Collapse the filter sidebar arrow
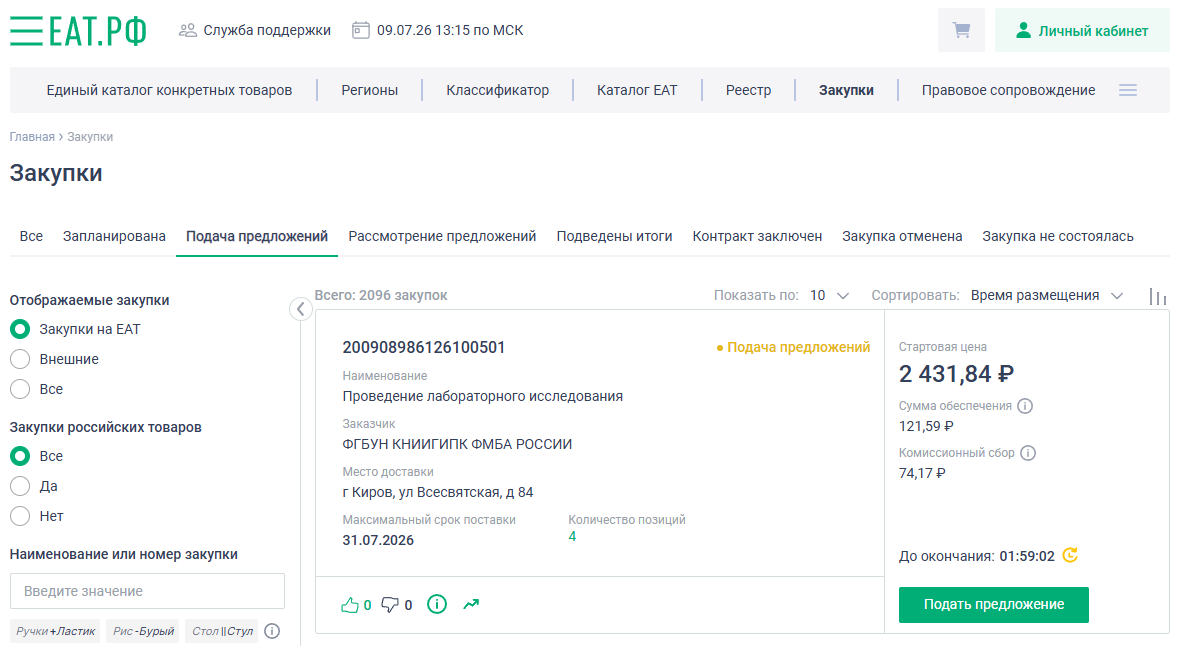1179x646 pixels. click(x=301, y=309)
